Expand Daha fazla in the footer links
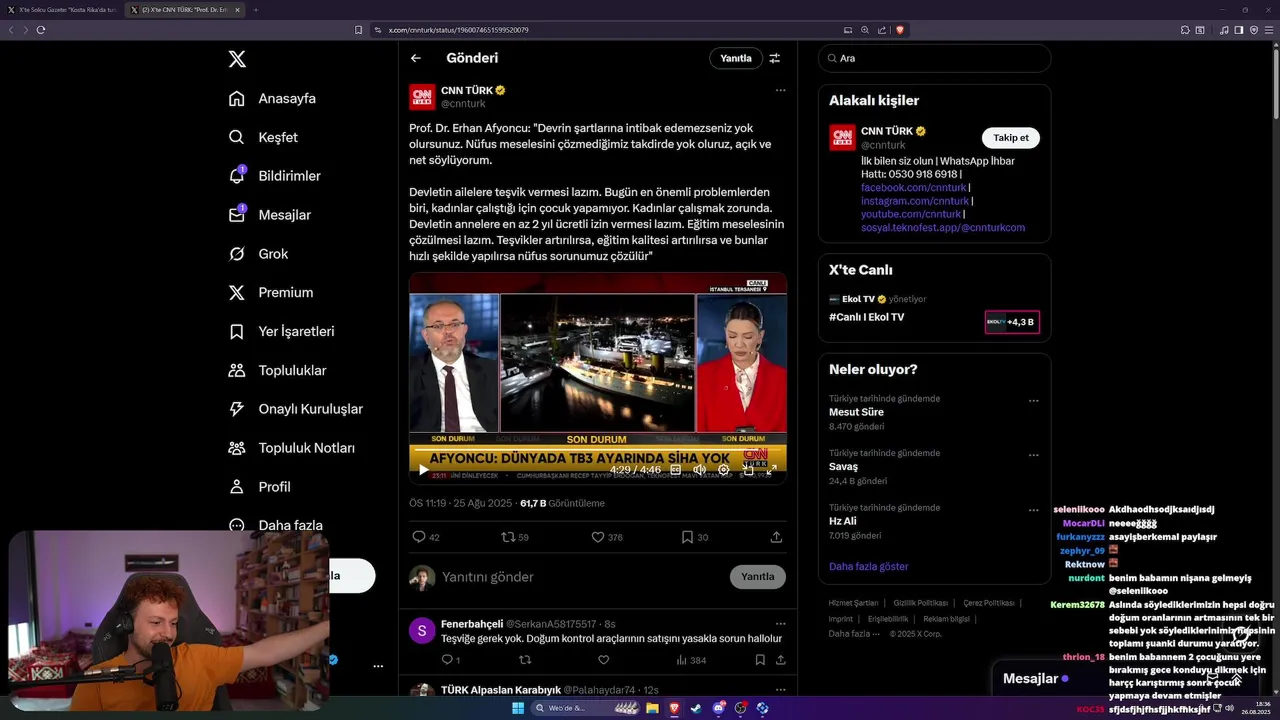 853,634
